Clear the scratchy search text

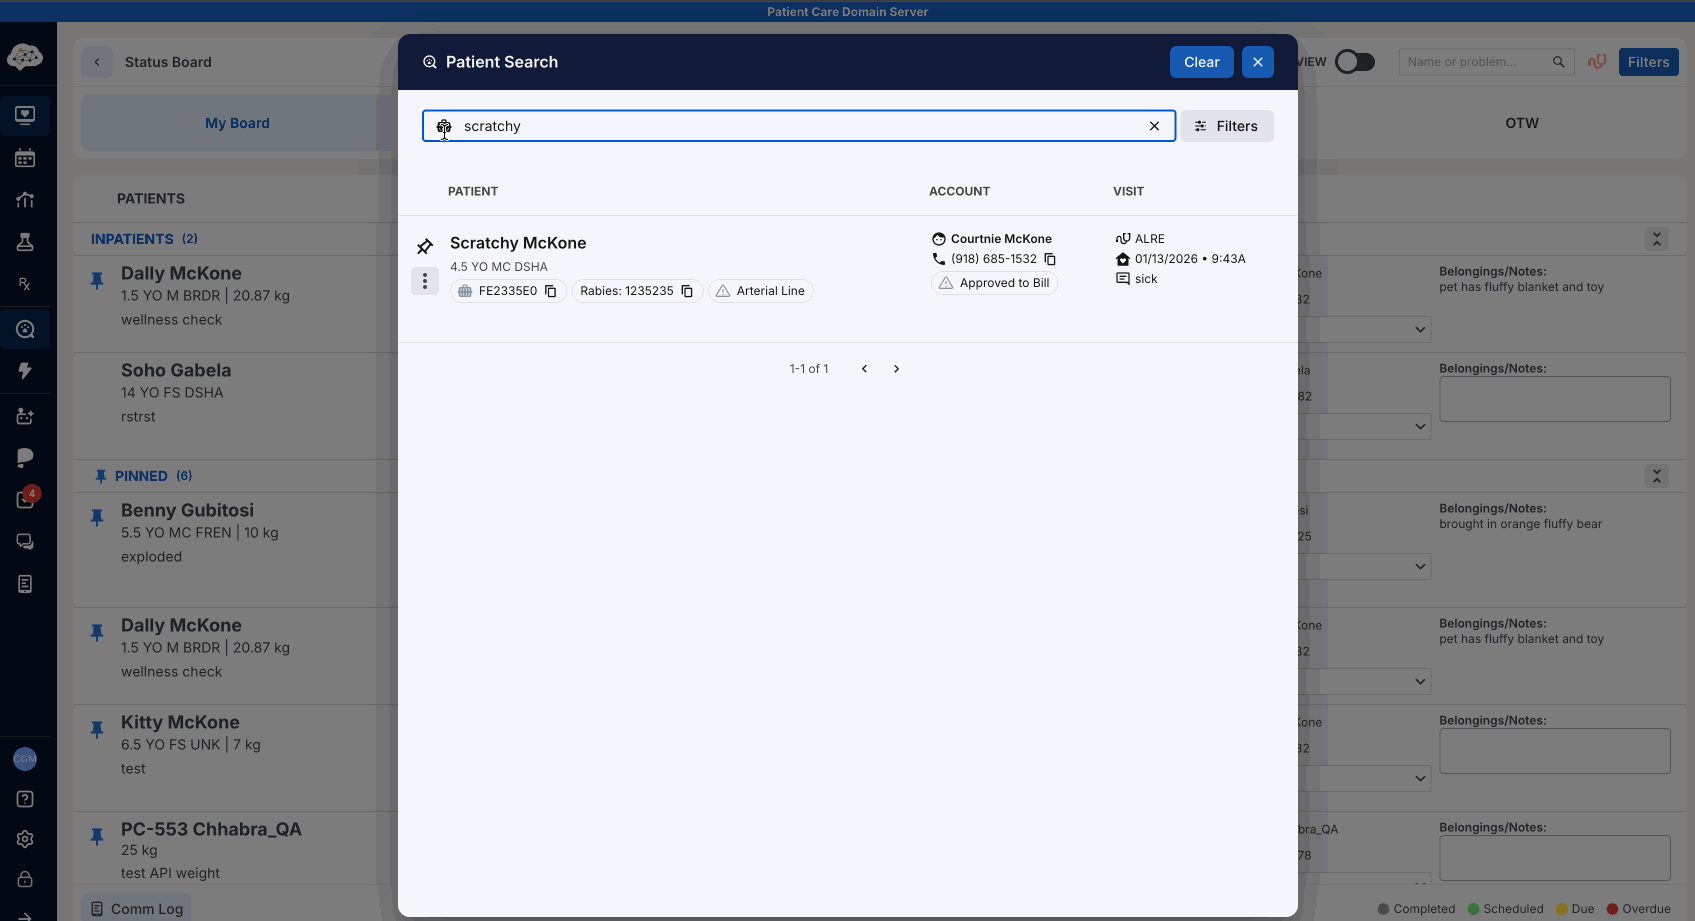click(1154, 126)
